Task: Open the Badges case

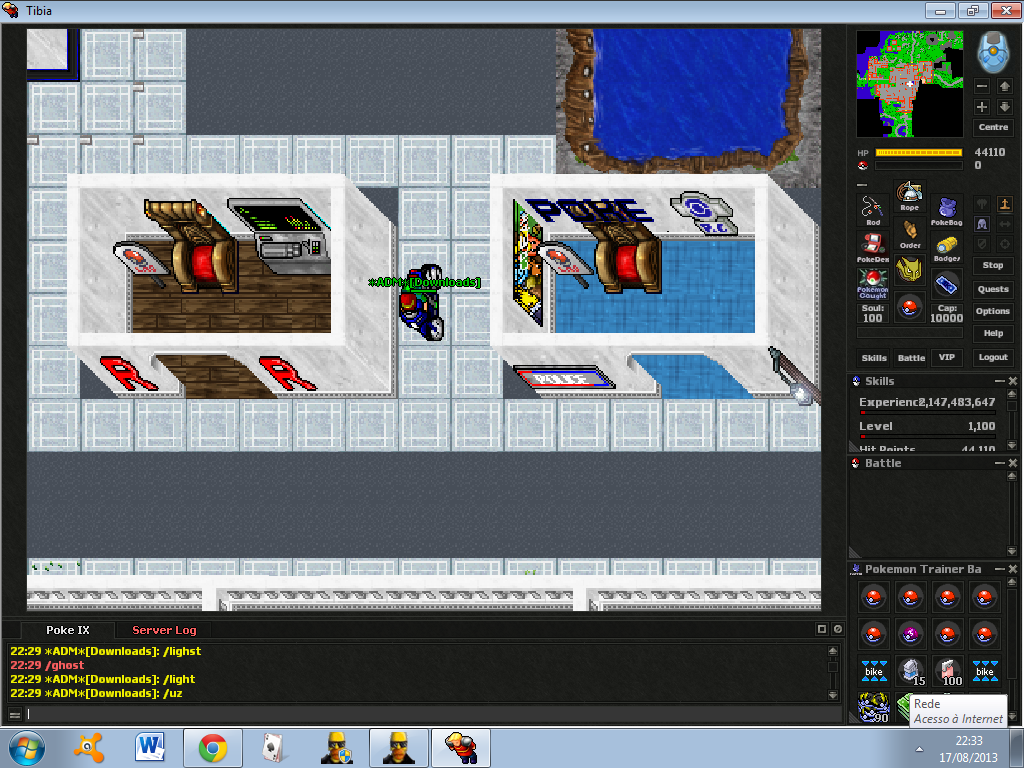Action: tap(946, 248)
